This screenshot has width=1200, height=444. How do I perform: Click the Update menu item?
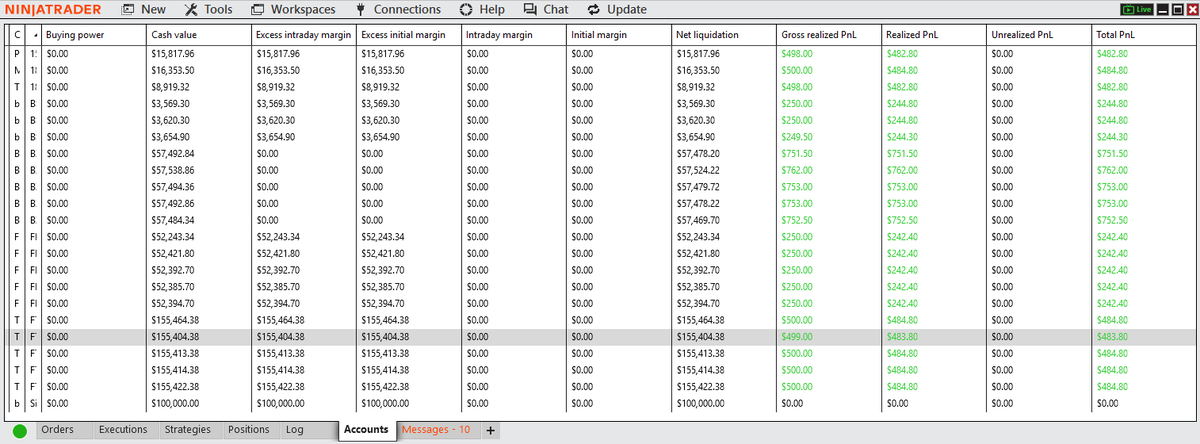(x=617, y=9)
